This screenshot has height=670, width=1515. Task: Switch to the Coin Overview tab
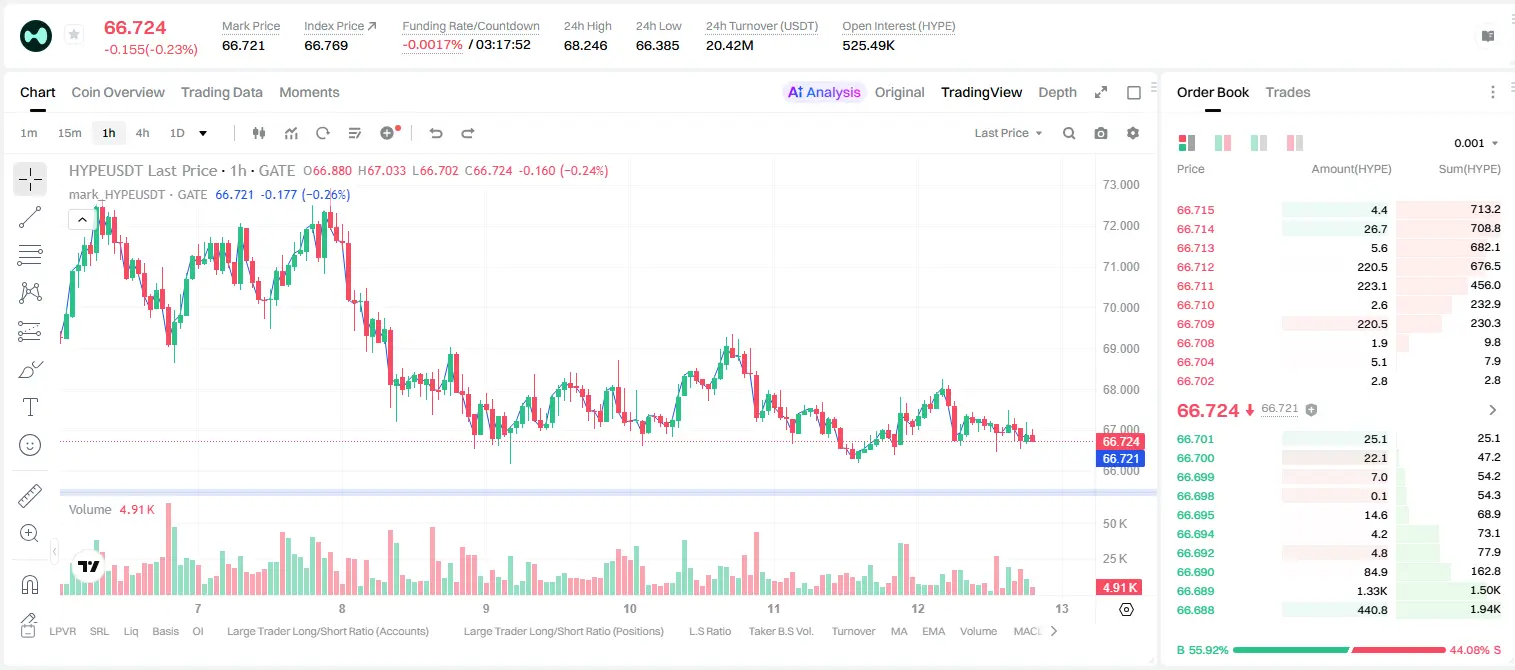click(118, 92)
